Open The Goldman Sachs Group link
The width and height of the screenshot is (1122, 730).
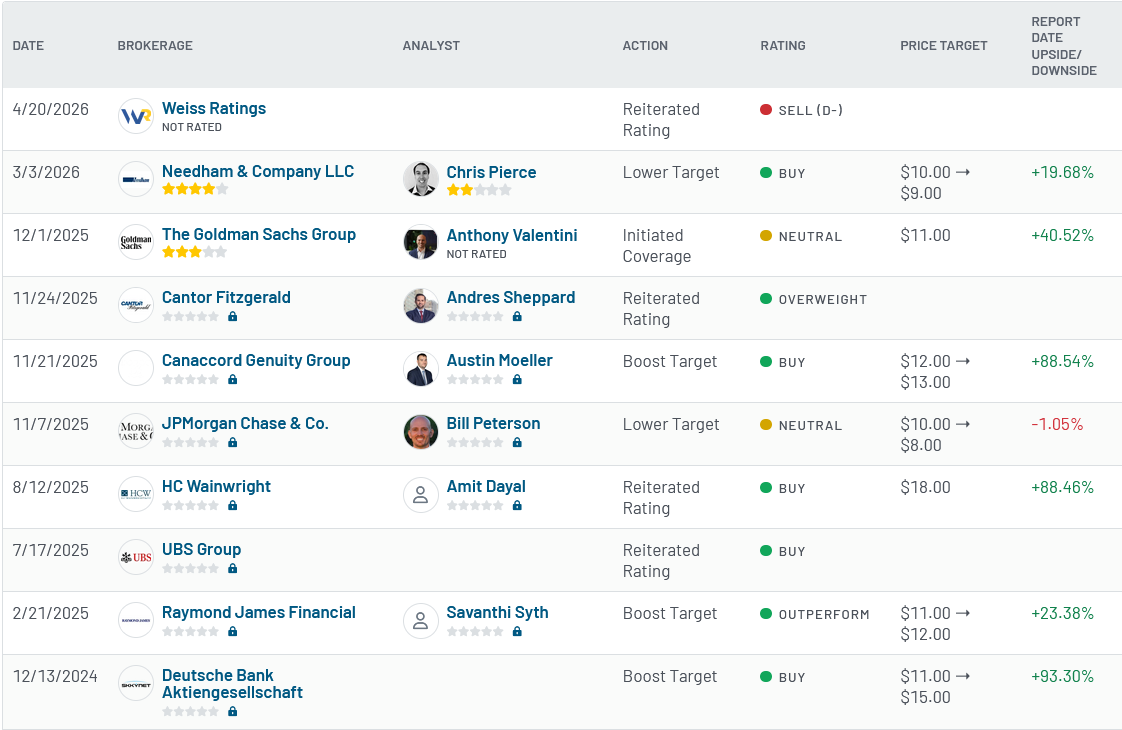(x=259, y=234)
